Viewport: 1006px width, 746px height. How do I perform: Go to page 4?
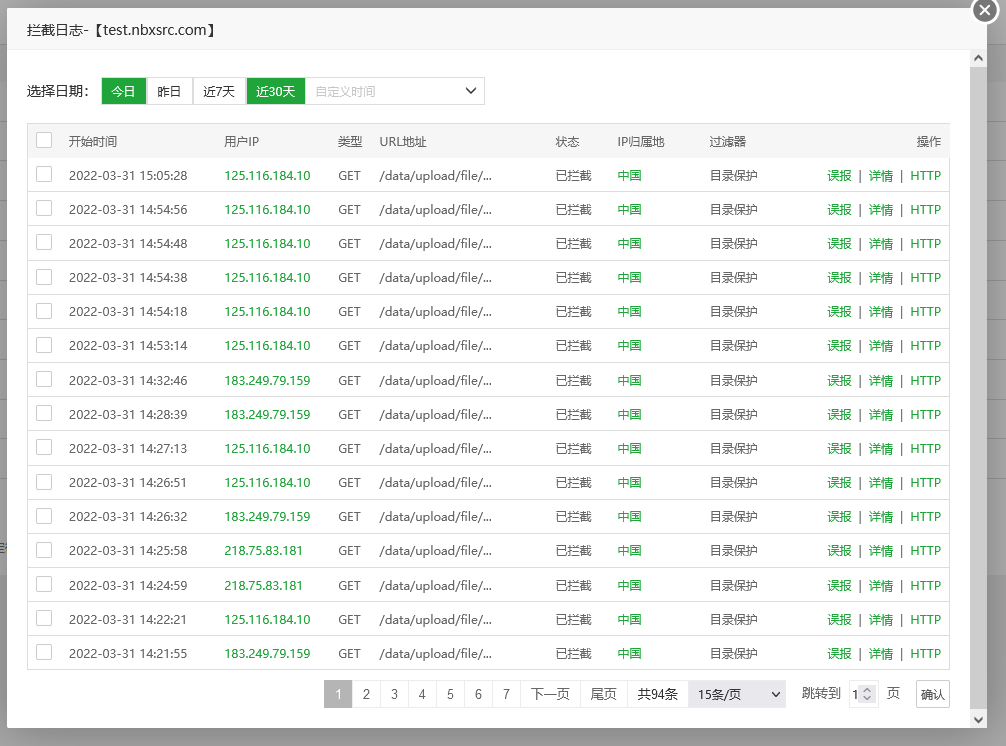tap(422, 694)
